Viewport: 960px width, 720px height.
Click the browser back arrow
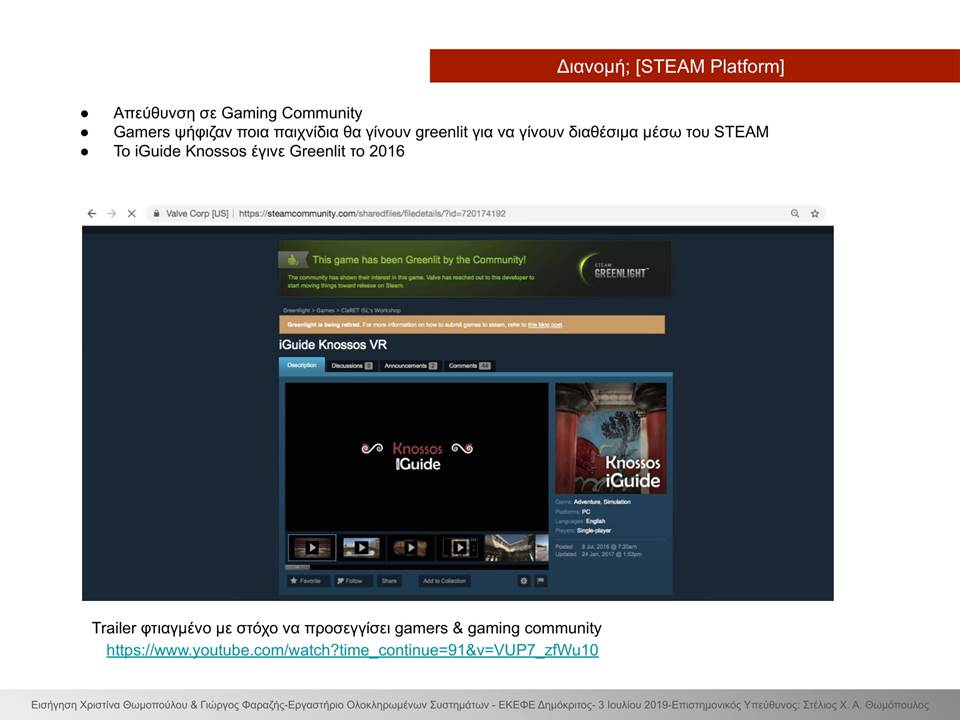coord(92,214)
